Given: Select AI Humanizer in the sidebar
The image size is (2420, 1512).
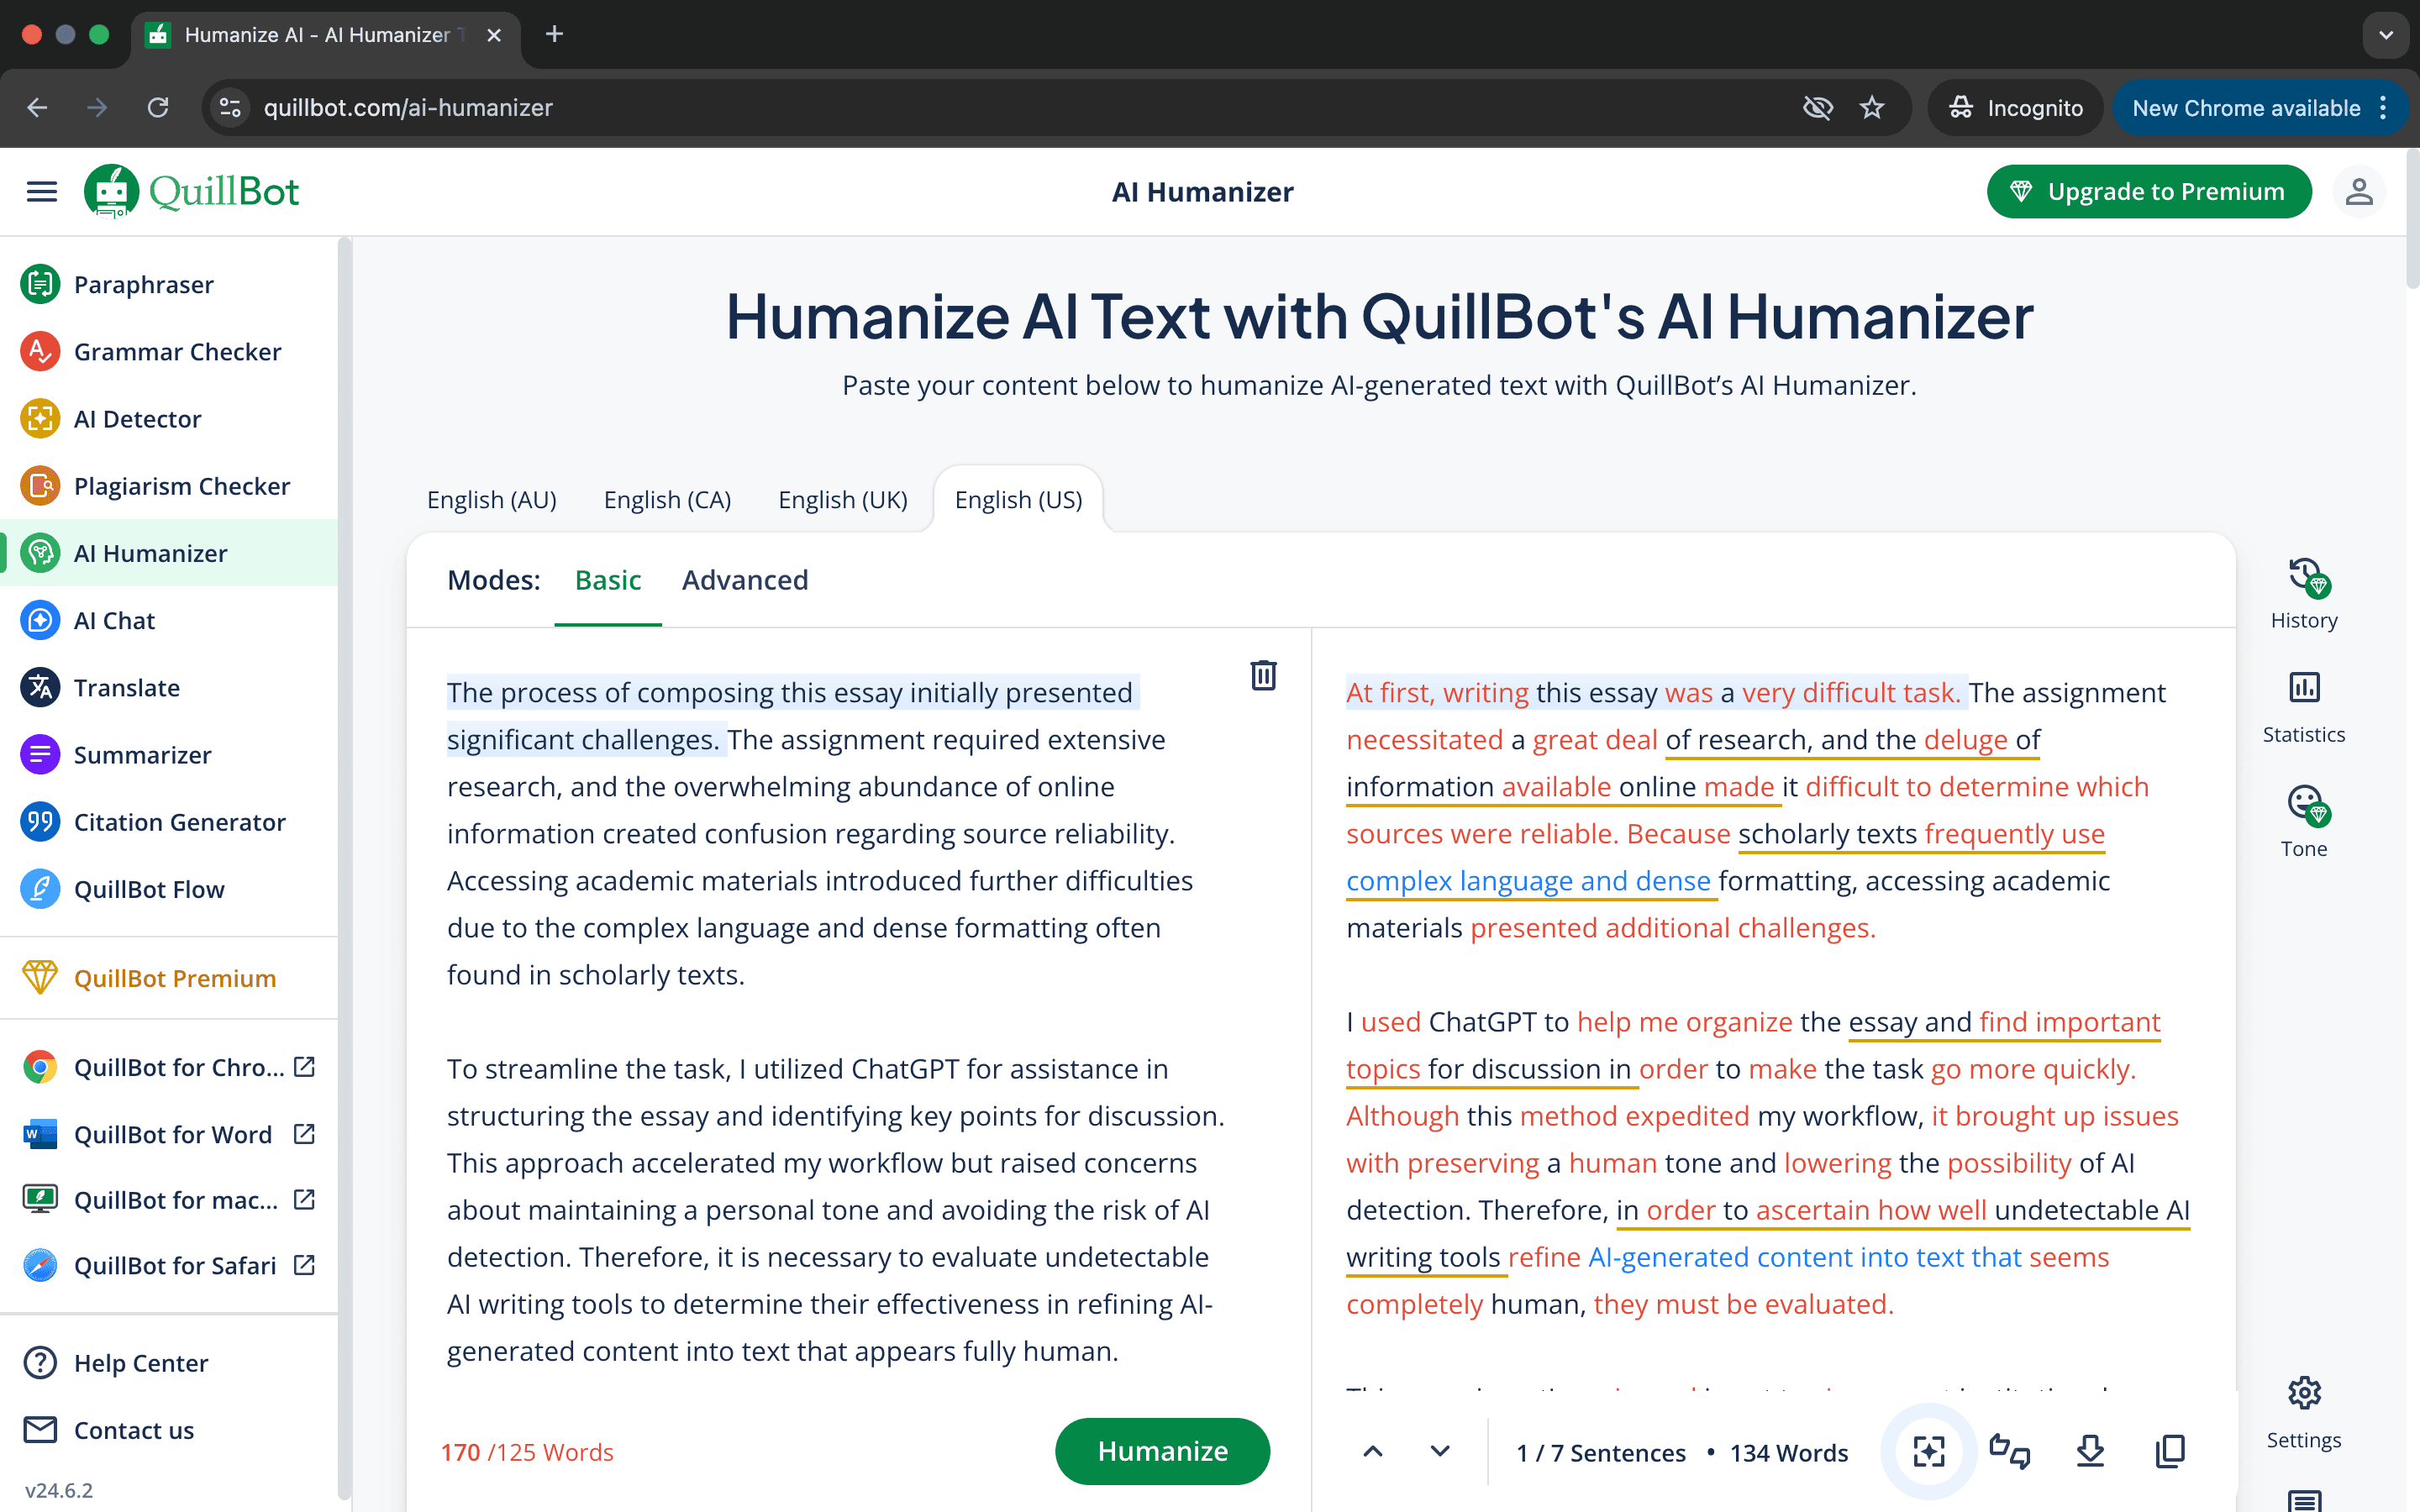Looking at the screenshot, I should click(169, 553).
